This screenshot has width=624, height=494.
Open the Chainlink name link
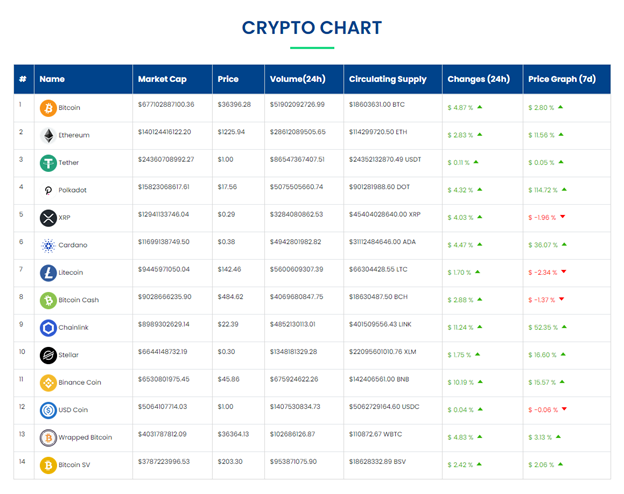tap(74, 328)
